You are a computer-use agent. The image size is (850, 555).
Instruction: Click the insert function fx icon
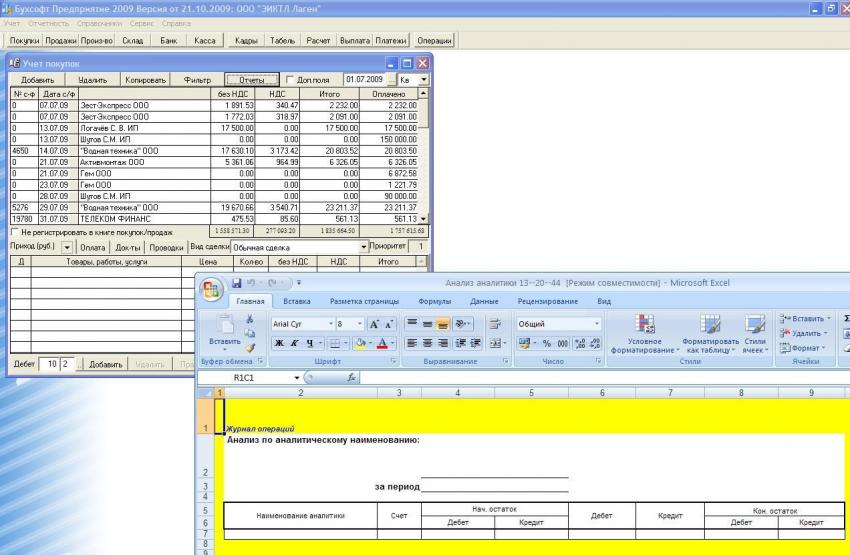click(x=351, y=378)
